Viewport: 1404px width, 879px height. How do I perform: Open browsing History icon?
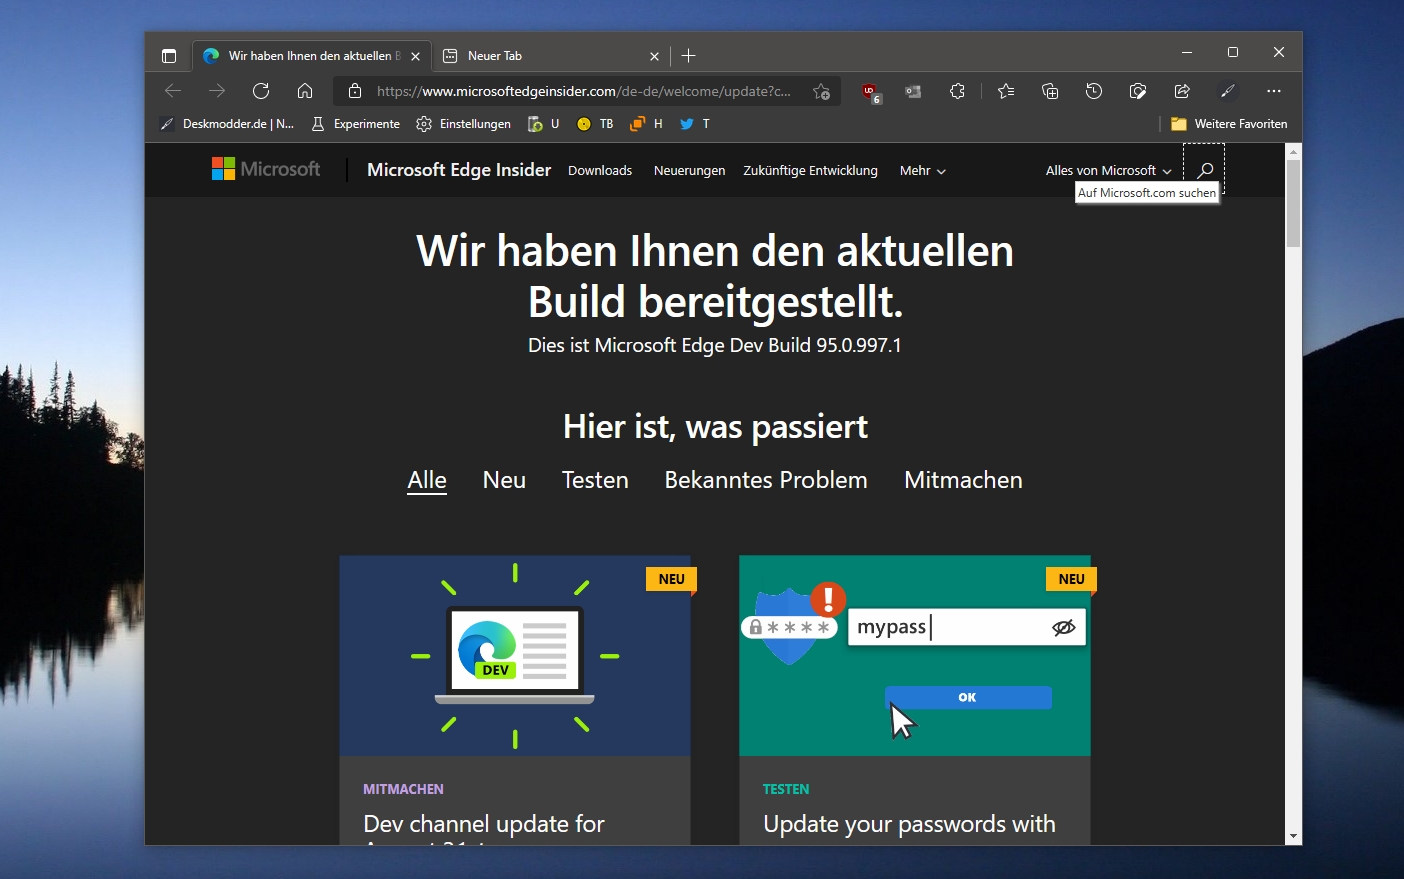(1094, 91)
